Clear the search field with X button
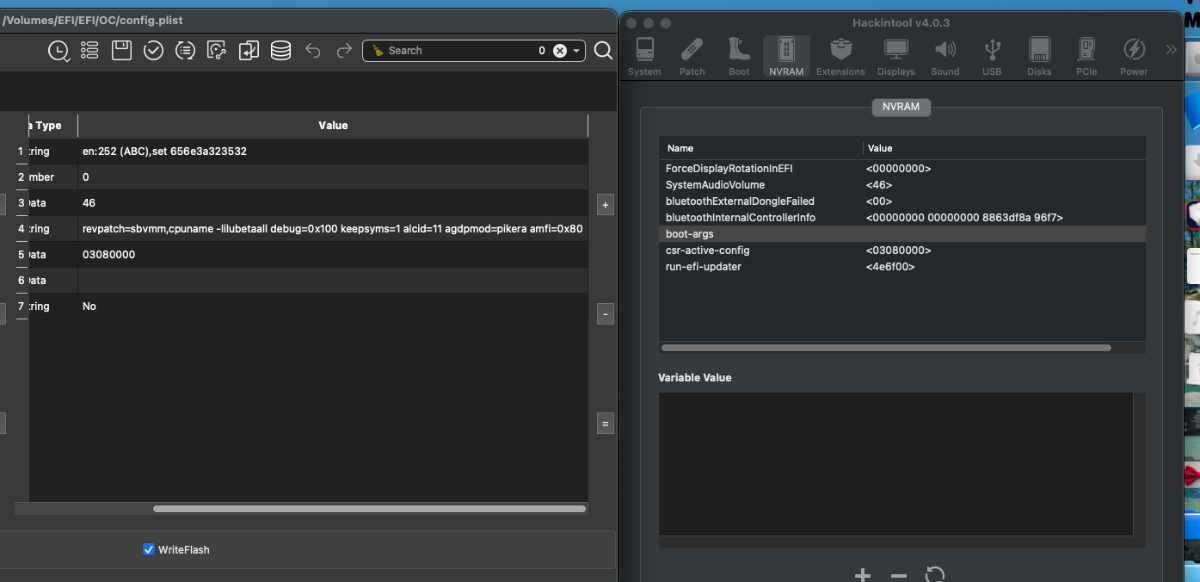The width and height of the screenshot is (1200, 582). (x=560, y=50)
